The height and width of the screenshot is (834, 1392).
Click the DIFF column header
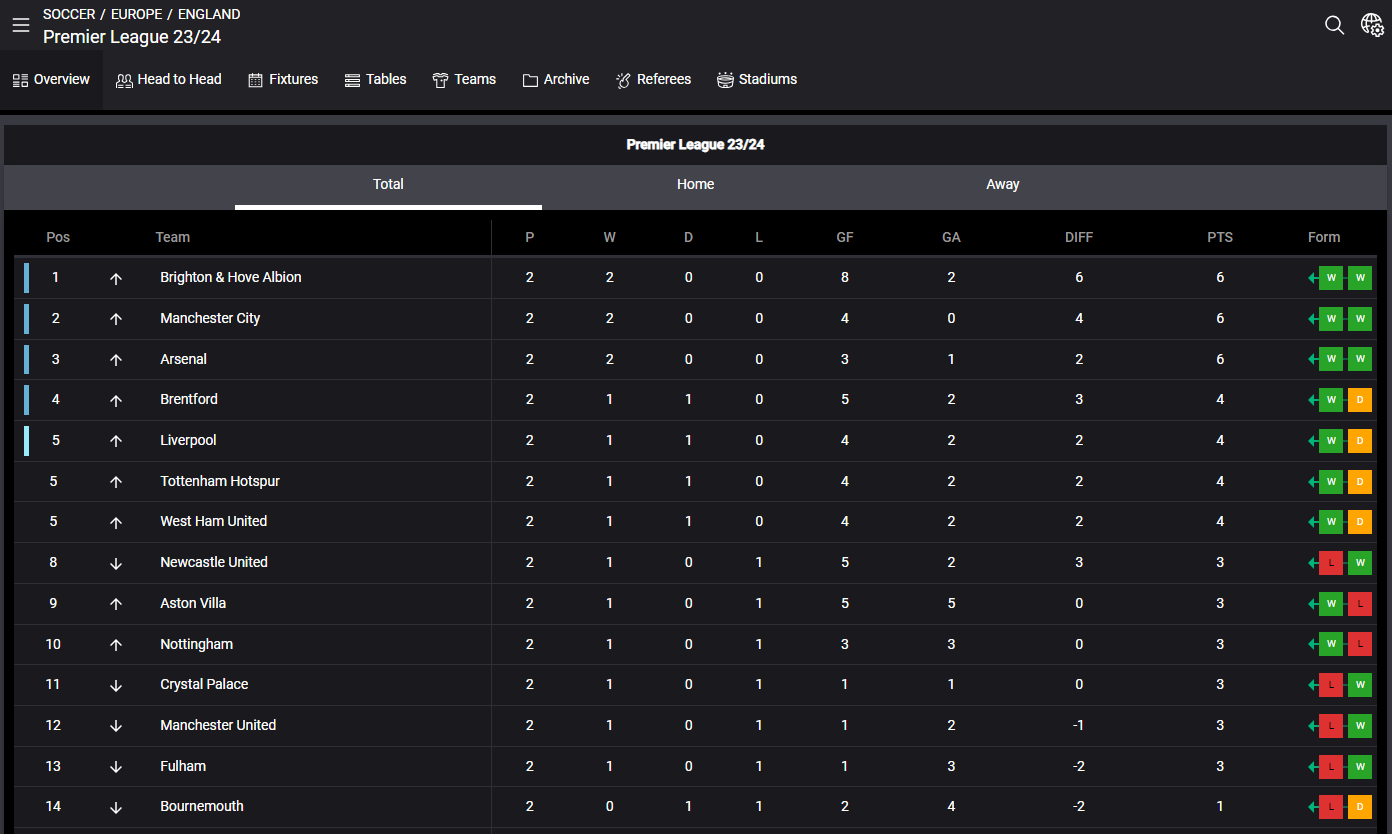point(1079,237)
